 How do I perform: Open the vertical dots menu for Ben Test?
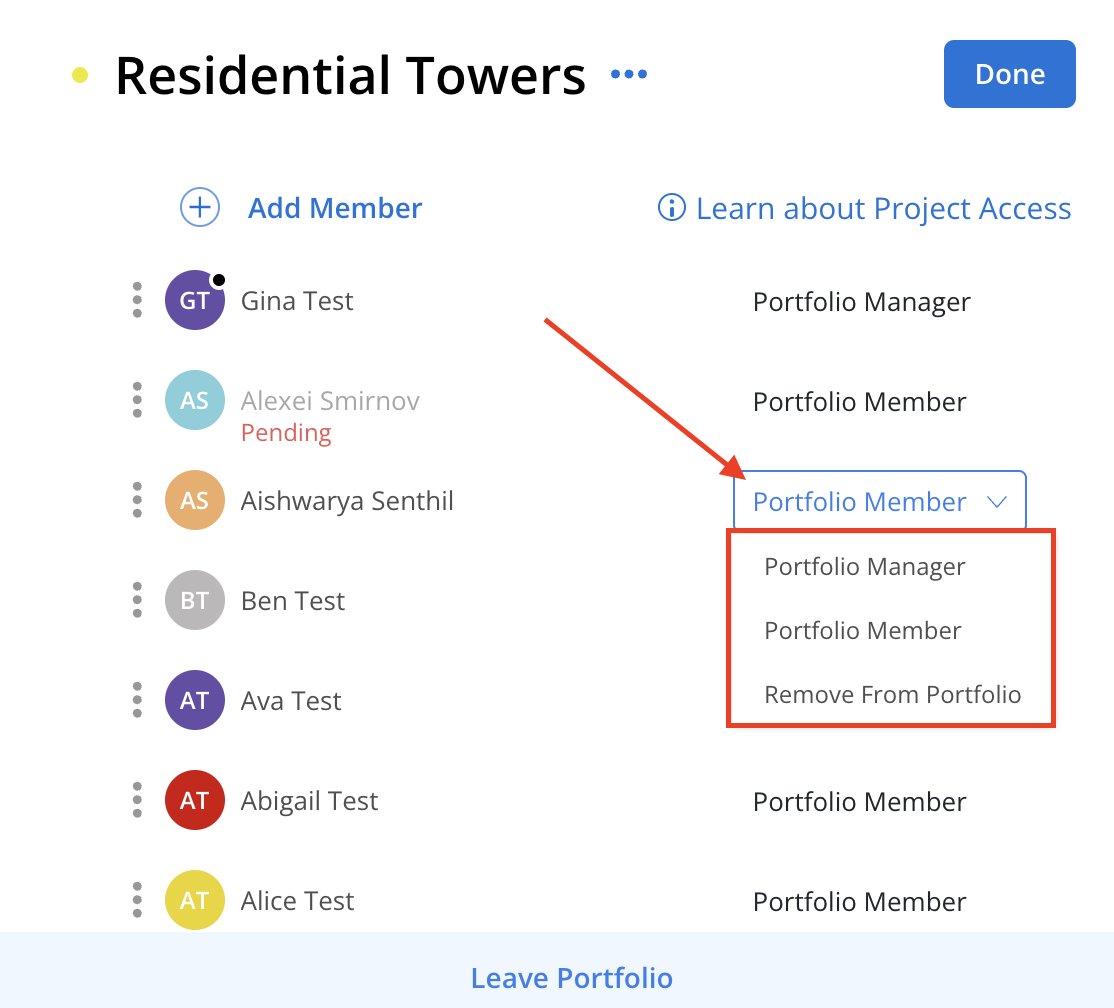pos(137,600)
